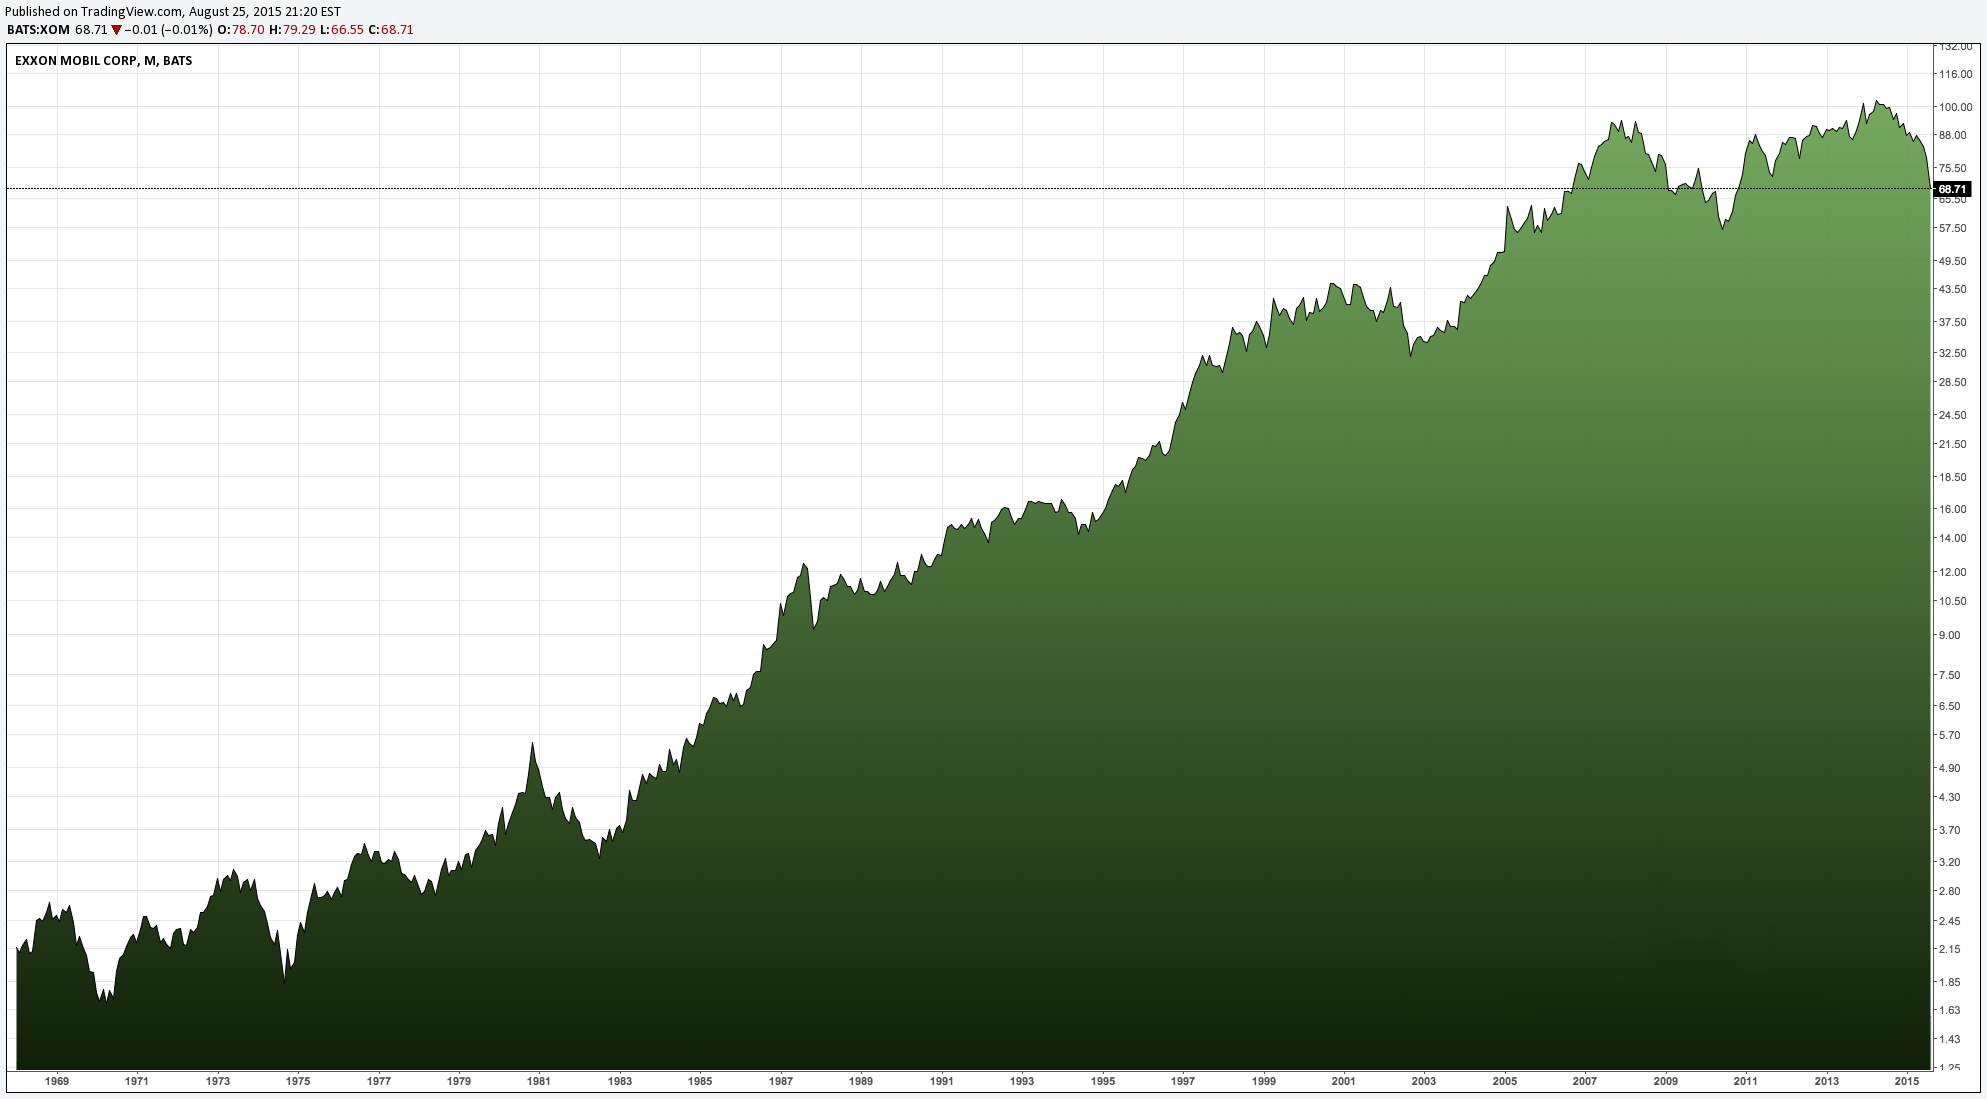The height and width of the screenshot is (1099, 1987).
Task: Click the 5.70 price axis label
Action: (x=1949, y=735)
